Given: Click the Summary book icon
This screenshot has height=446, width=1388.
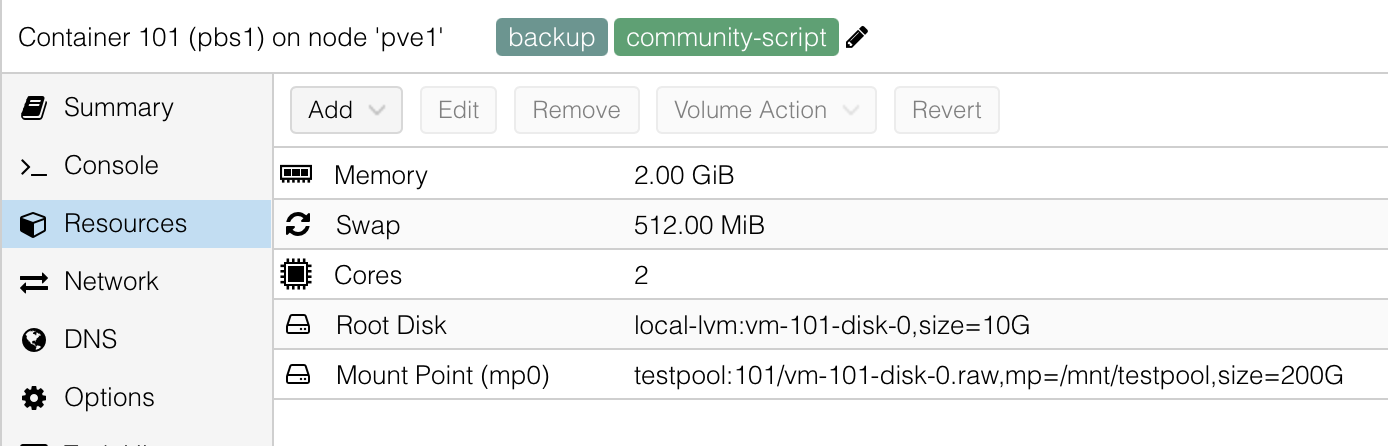Looking at the screenshot, I should [x=34, y=108].
